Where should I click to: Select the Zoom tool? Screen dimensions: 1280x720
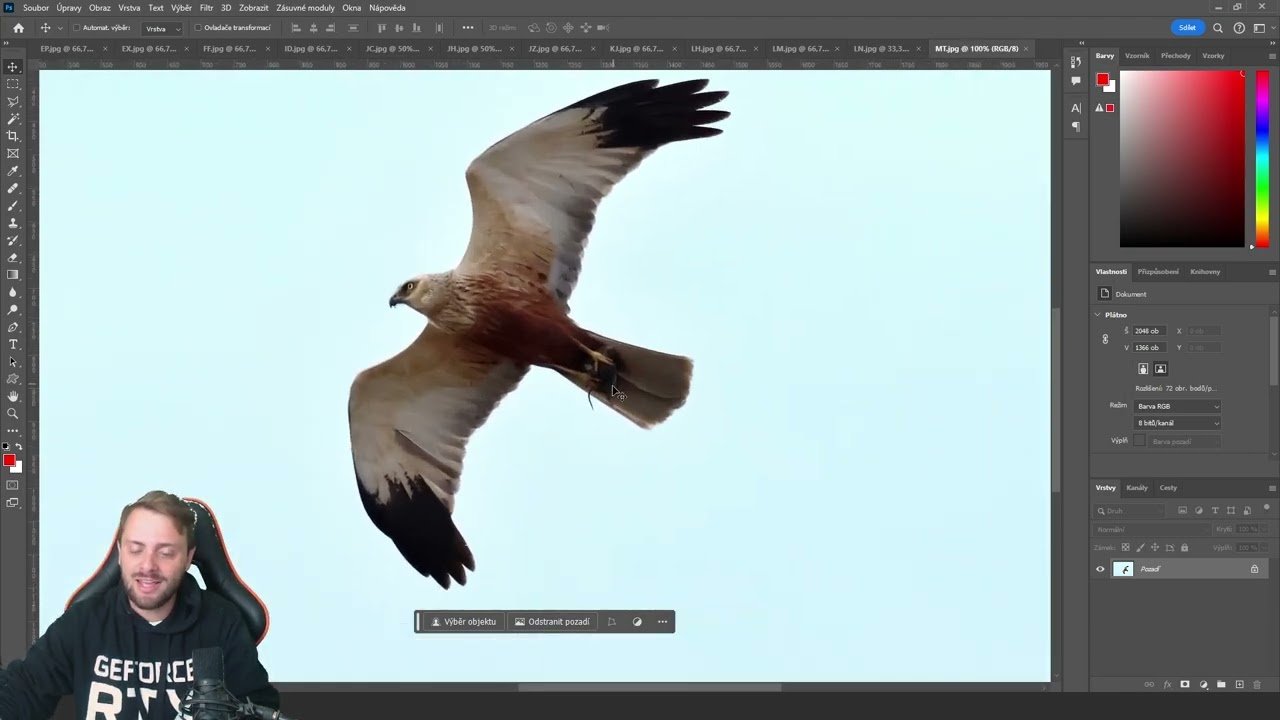13,413
